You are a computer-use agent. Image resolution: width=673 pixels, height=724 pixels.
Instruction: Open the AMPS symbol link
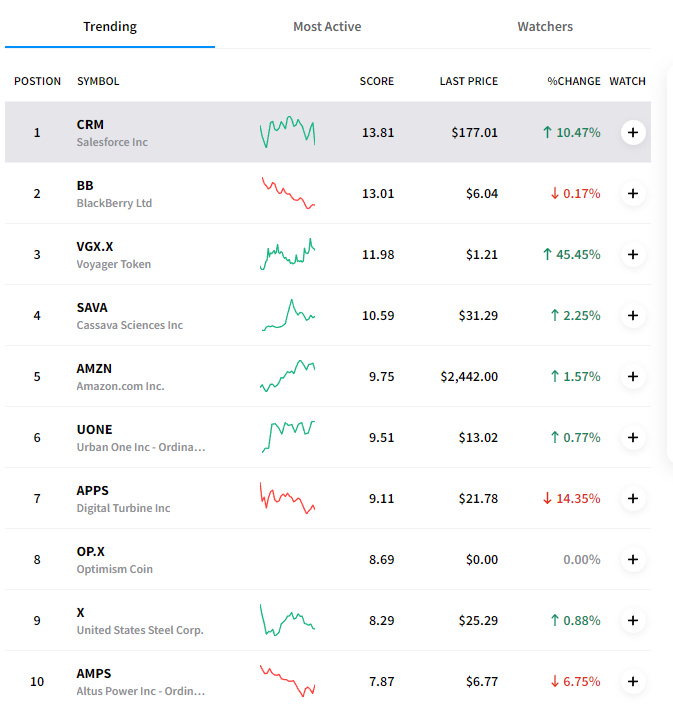94,673
